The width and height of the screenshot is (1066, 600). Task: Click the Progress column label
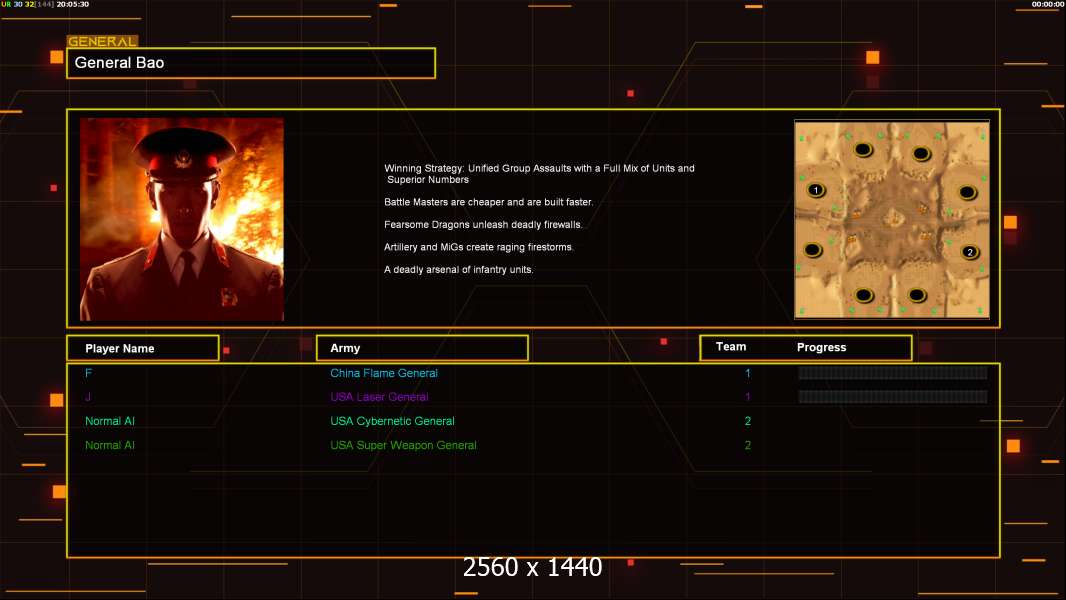pos(821,347)
